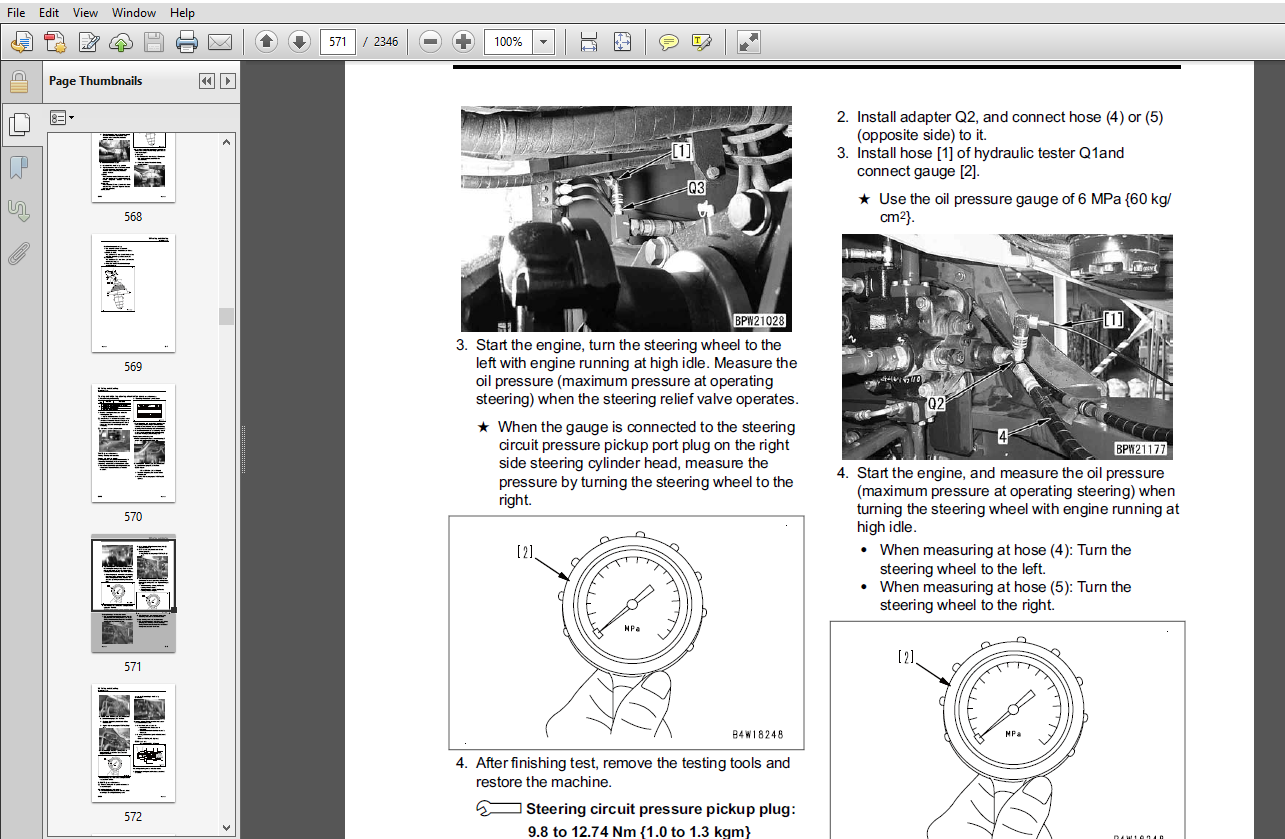This screenshot has width=1285, height=839.
Task: Open the Signatures panel icon
Action: pos(18,210)
